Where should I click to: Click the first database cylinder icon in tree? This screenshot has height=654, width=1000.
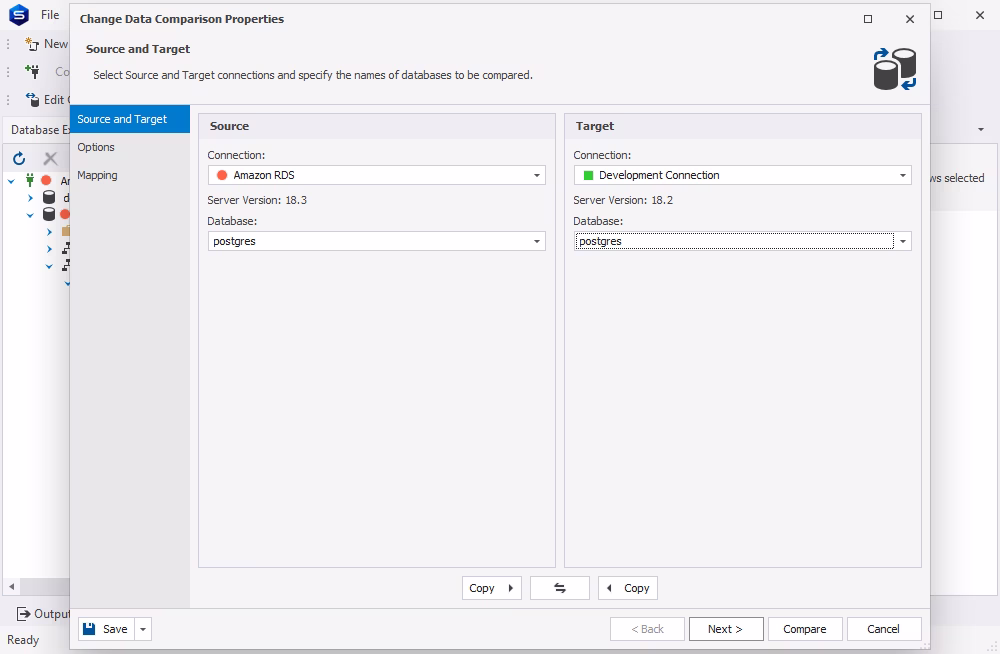[48, 198]
